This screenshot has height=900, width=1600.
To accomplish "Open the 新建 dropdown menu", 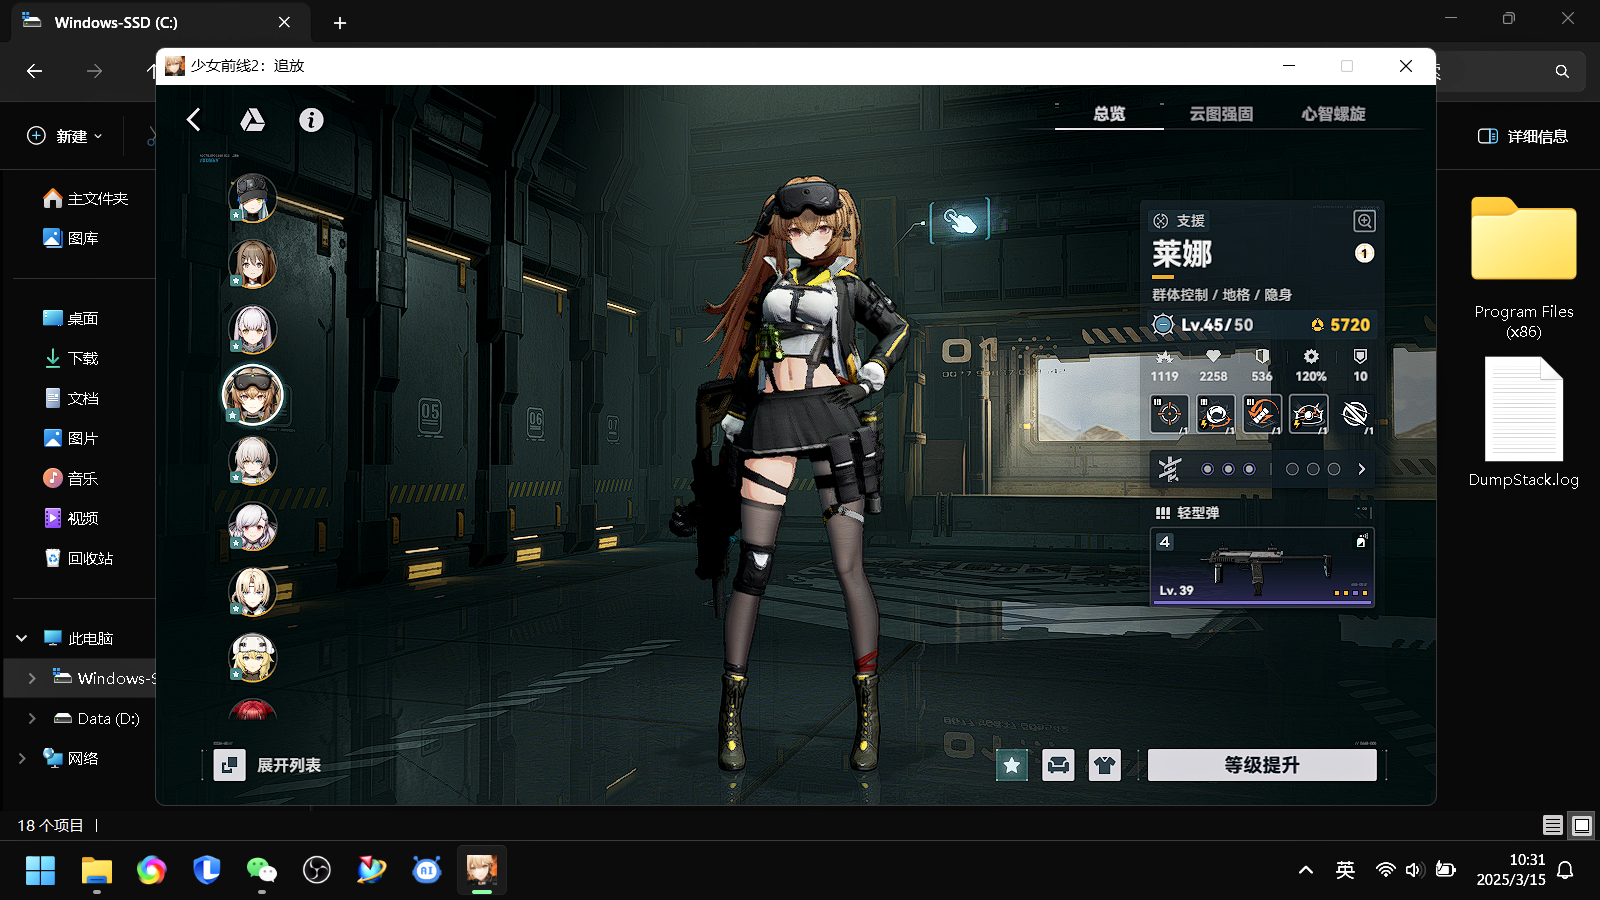I will click(x=64, y=136).
